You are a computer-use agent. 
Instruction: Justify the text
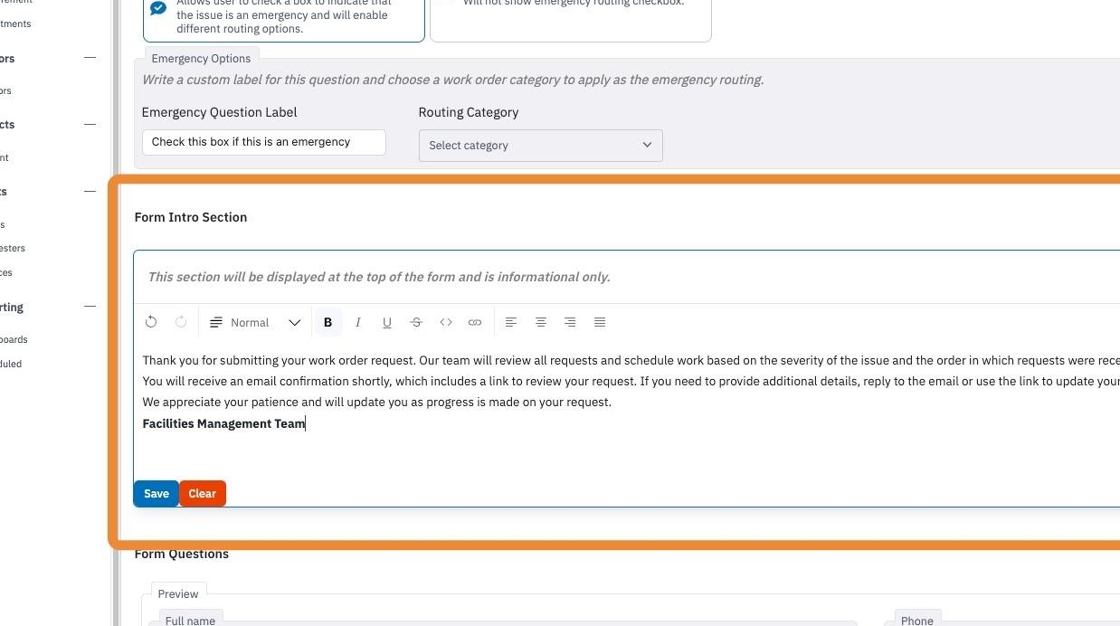[x=600, y=322]
